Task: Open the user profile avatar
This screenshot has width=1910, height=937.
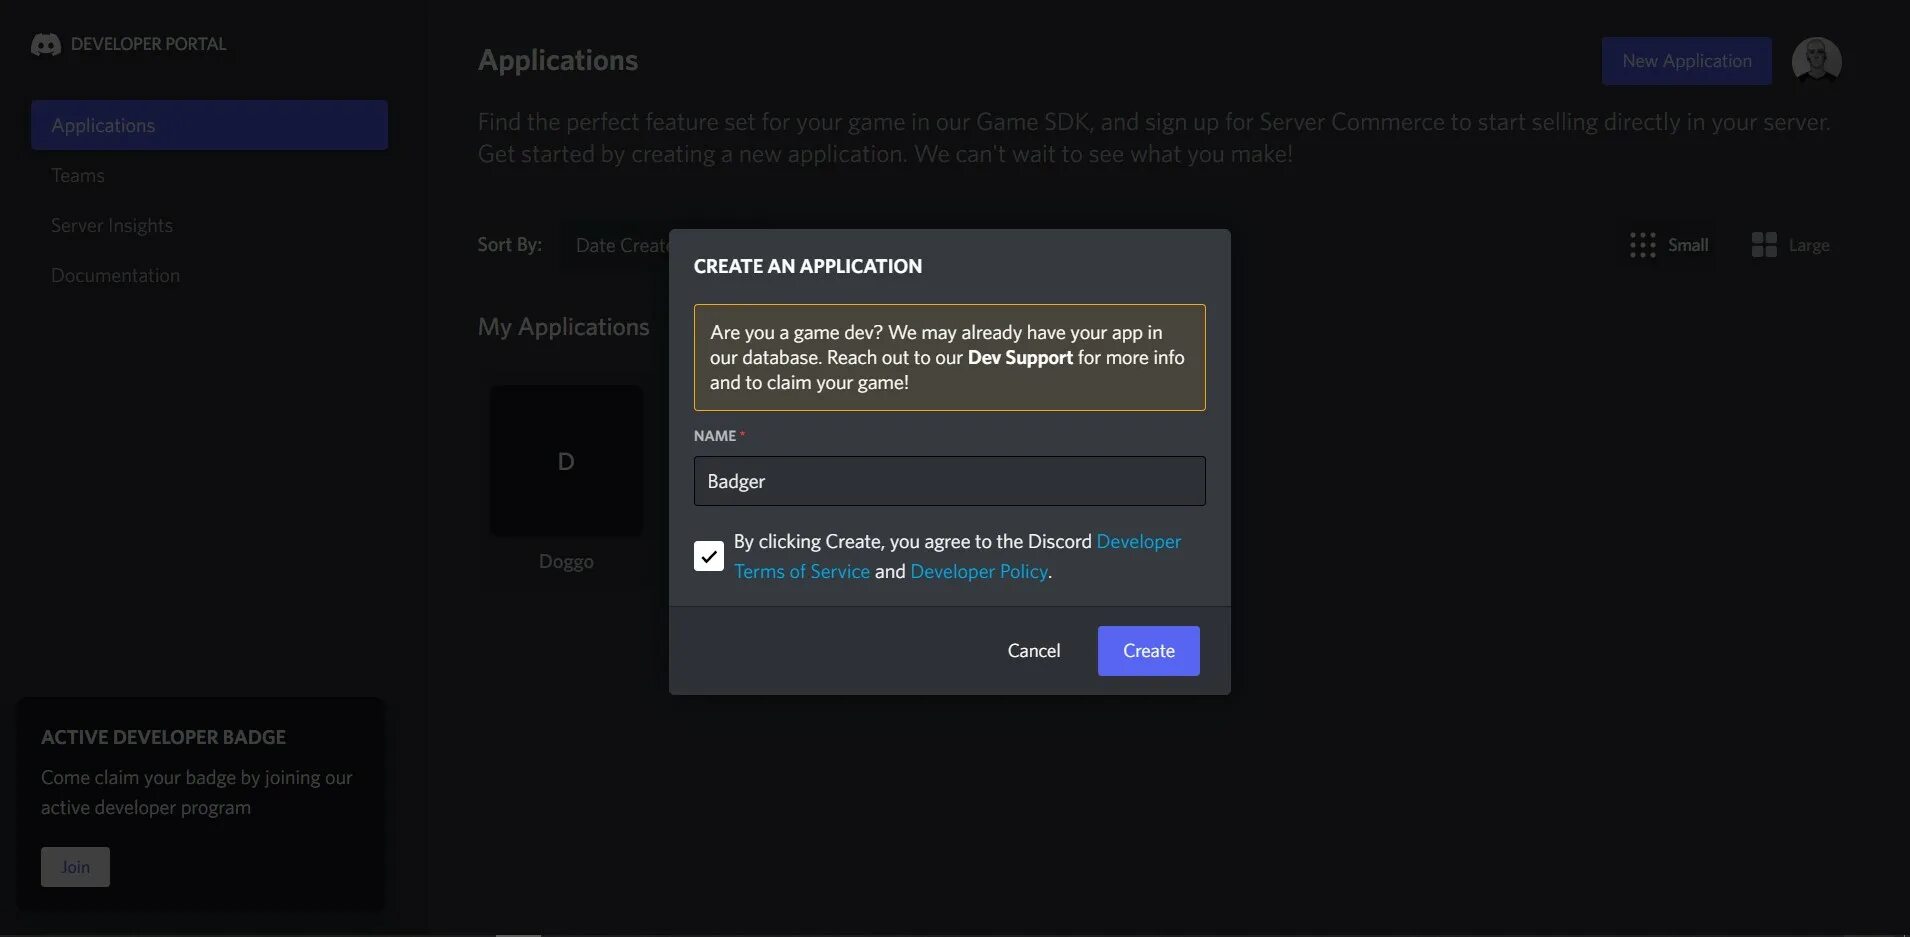Action: (1816, 61)
